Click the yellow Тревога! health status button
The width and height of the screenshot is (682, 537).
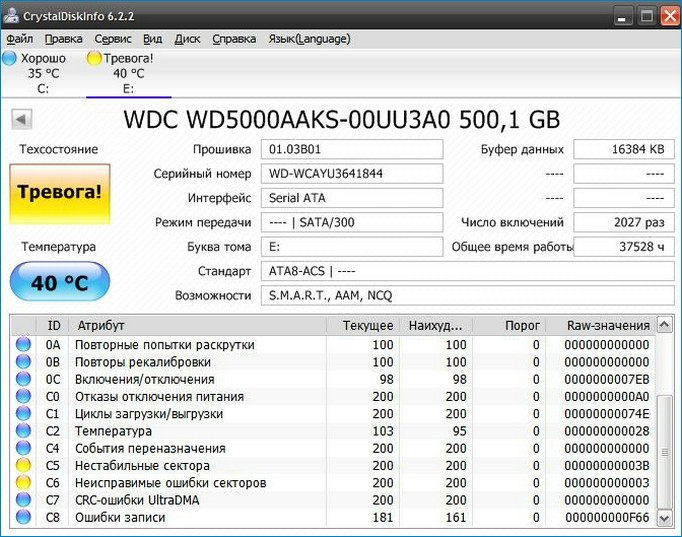click(x=59, y=194)
